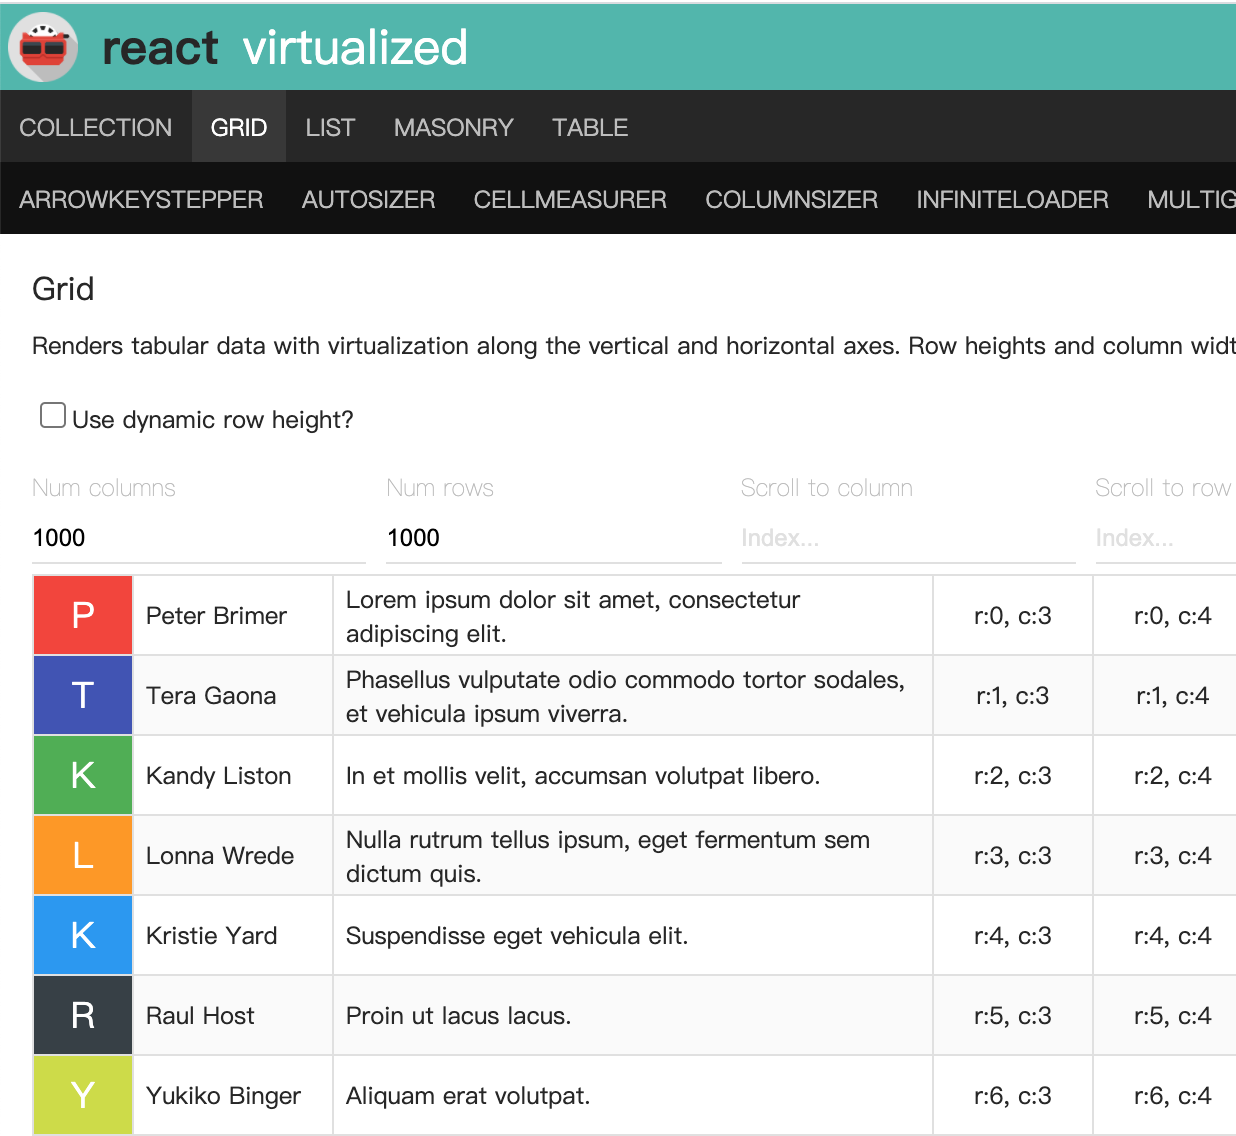The height and width of the screenshot is (1136, 1236).
Task: Select the Tera Gaona name cell
Action: (233, 695)
